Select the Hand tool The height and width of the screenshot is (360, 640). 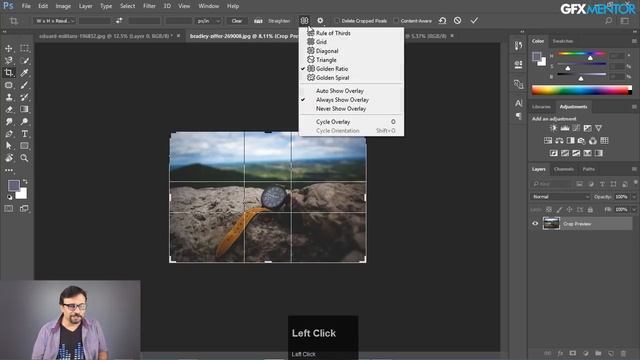(9, 158)
